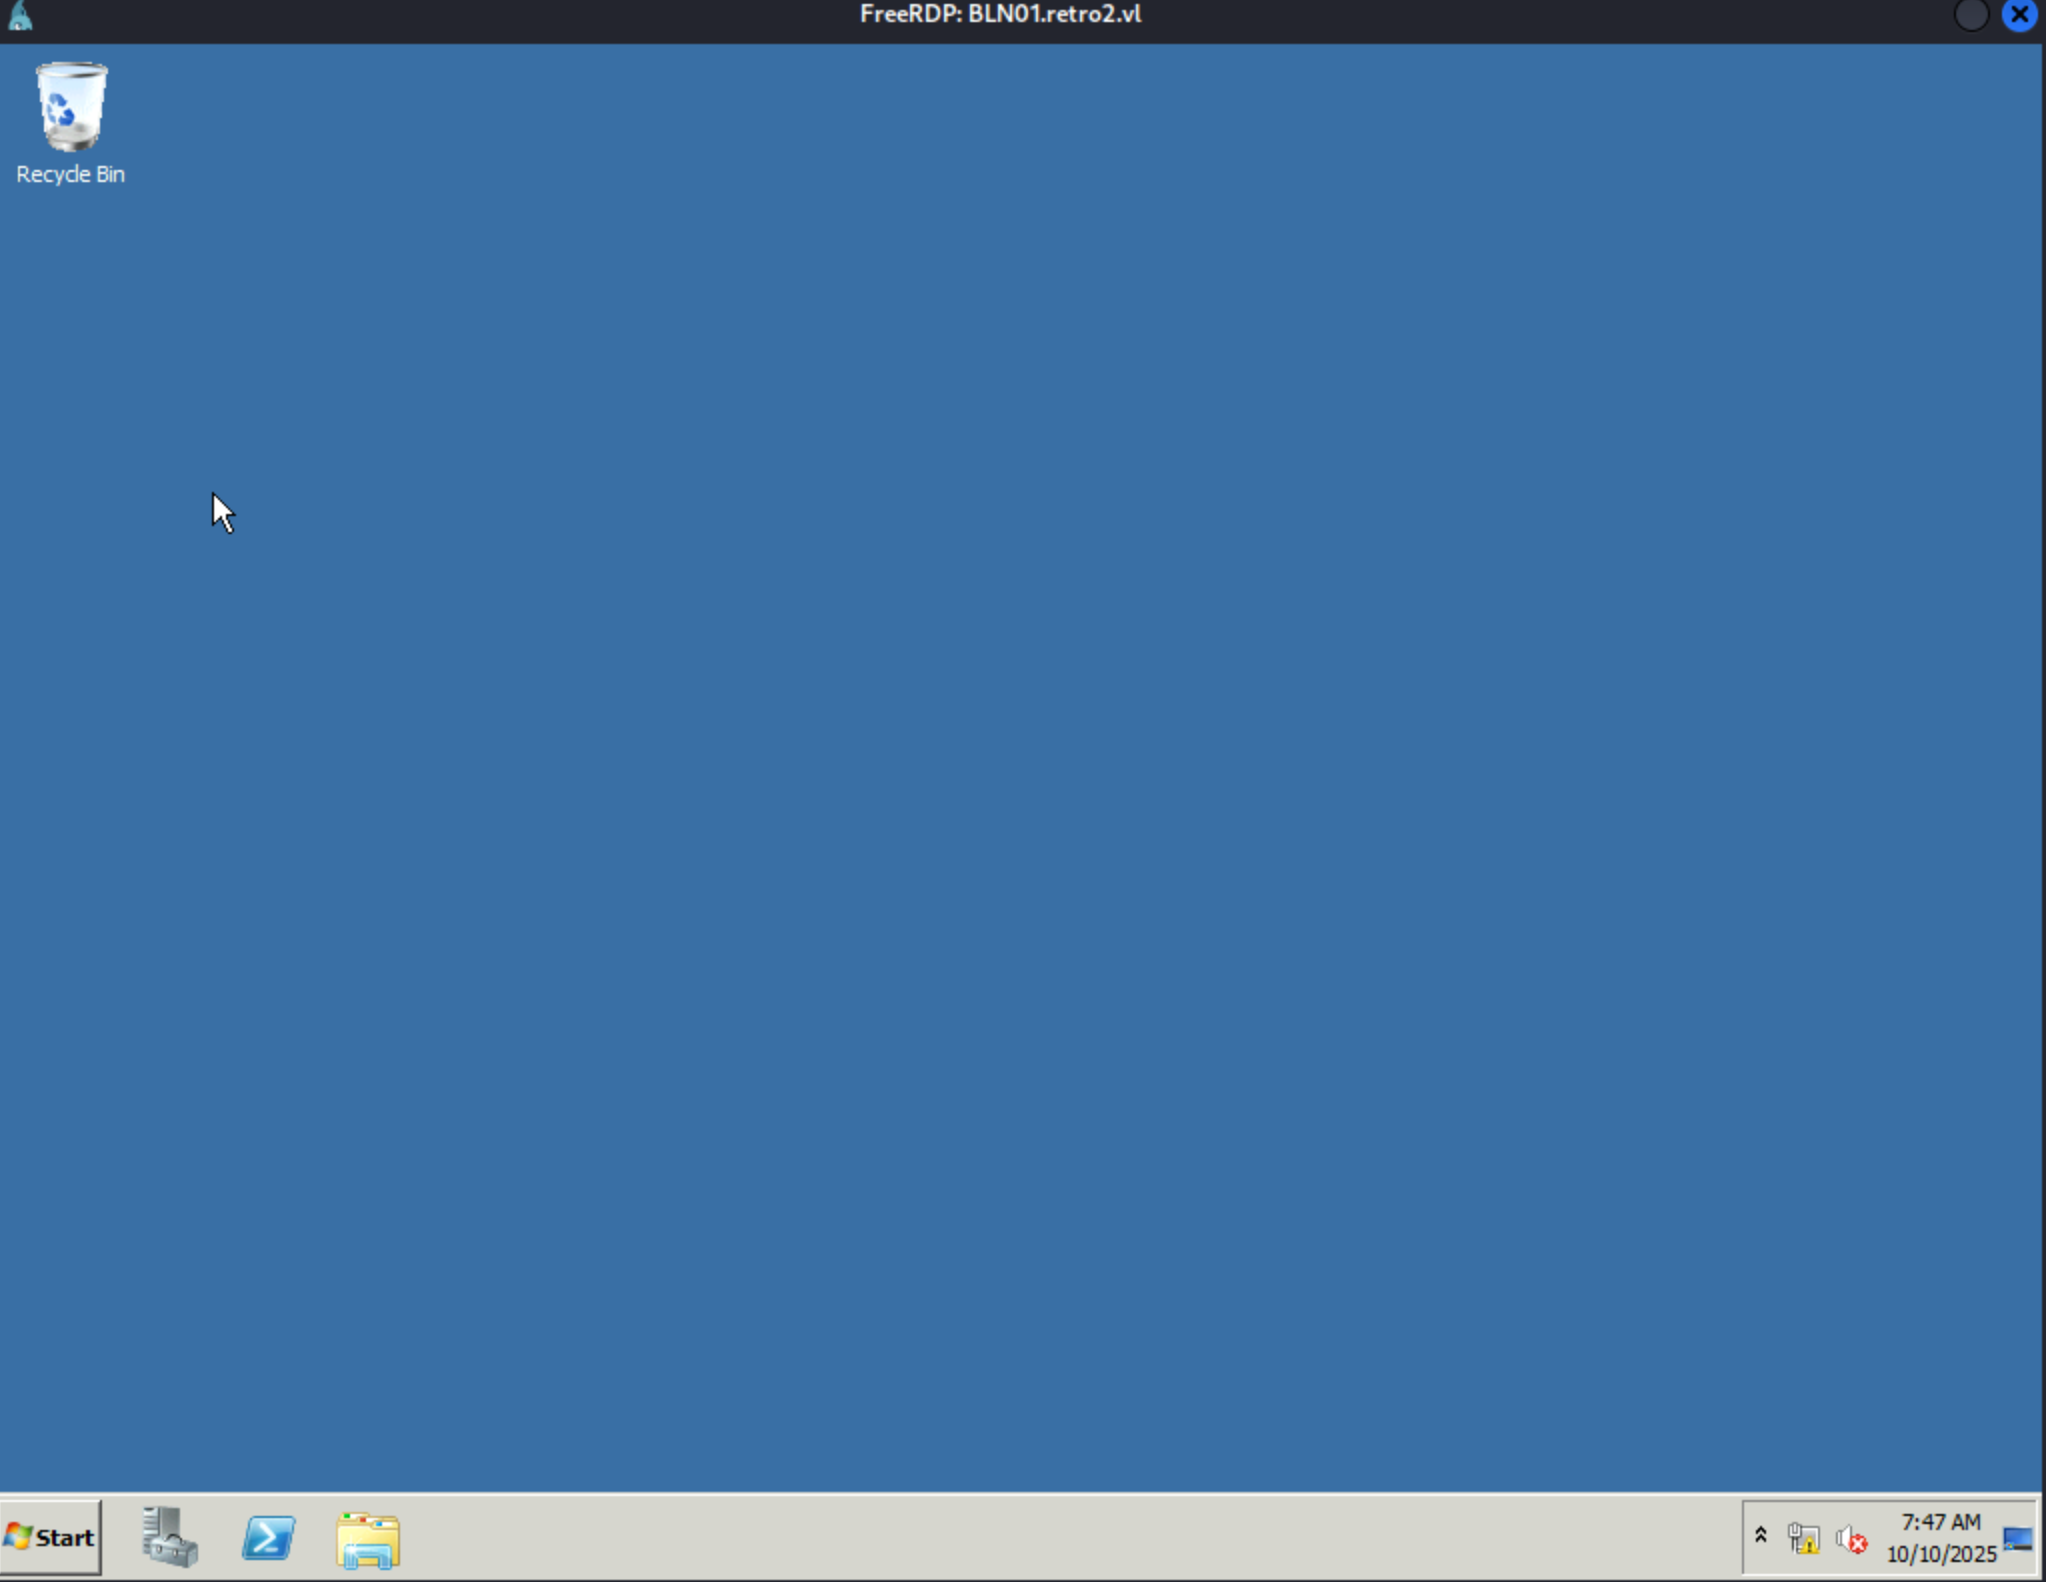Image resolution: width=2046 pixels, height=1582 pixels.
Task: Launch Windows PowerShell from the taskbar
Action: coord(268,1537)
